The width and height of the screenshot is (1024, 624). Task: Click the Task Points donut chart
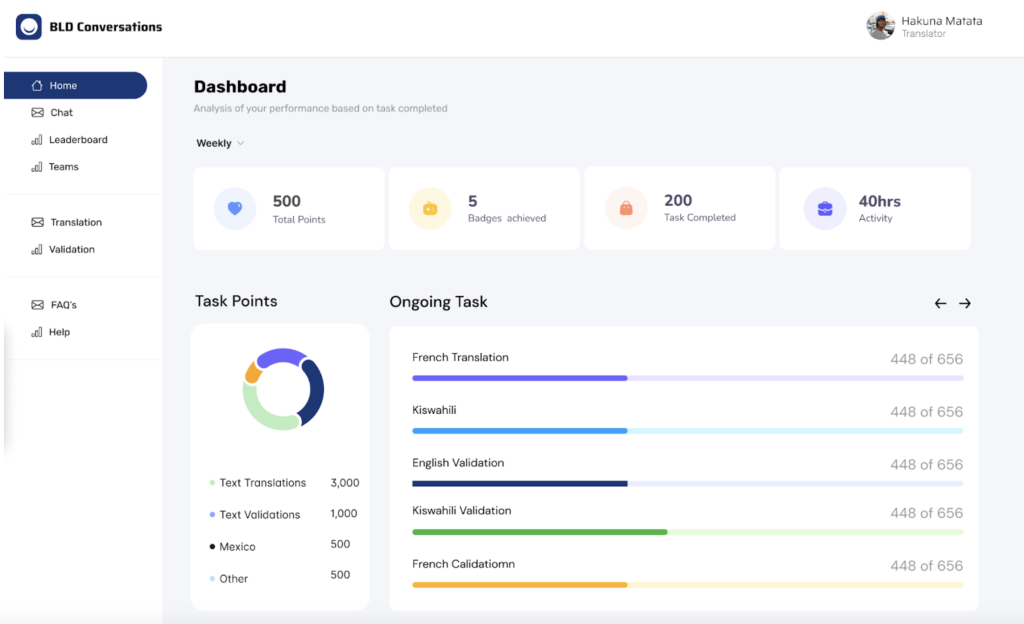[x=283, y=389]
